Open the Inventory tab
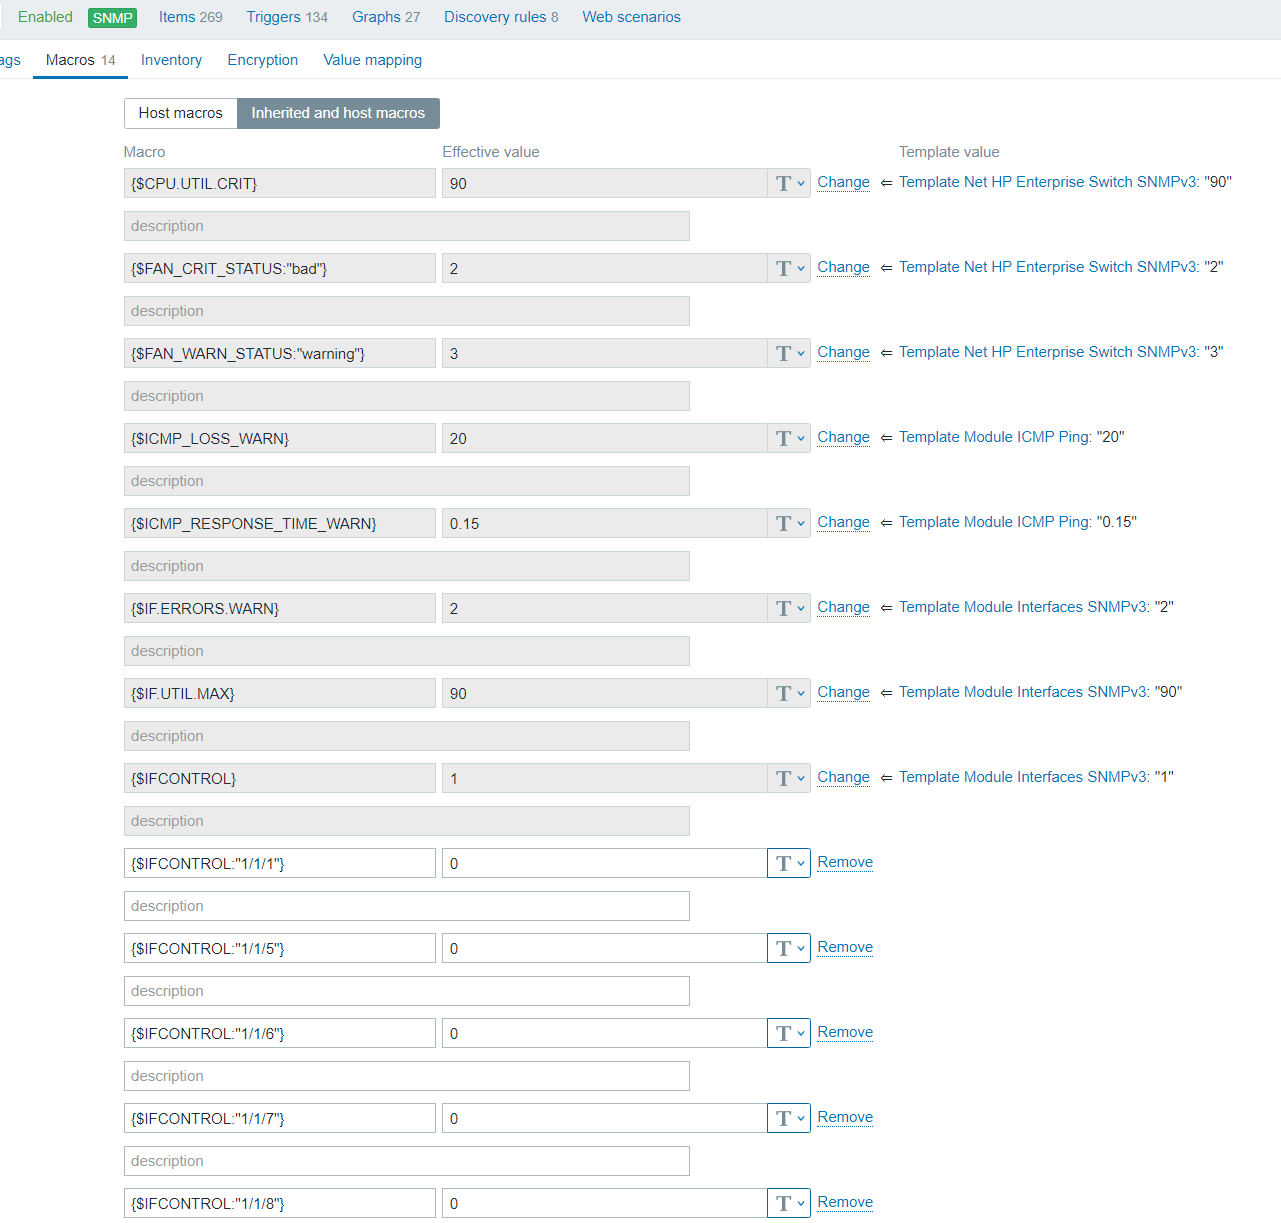 [x=171, y=60]
